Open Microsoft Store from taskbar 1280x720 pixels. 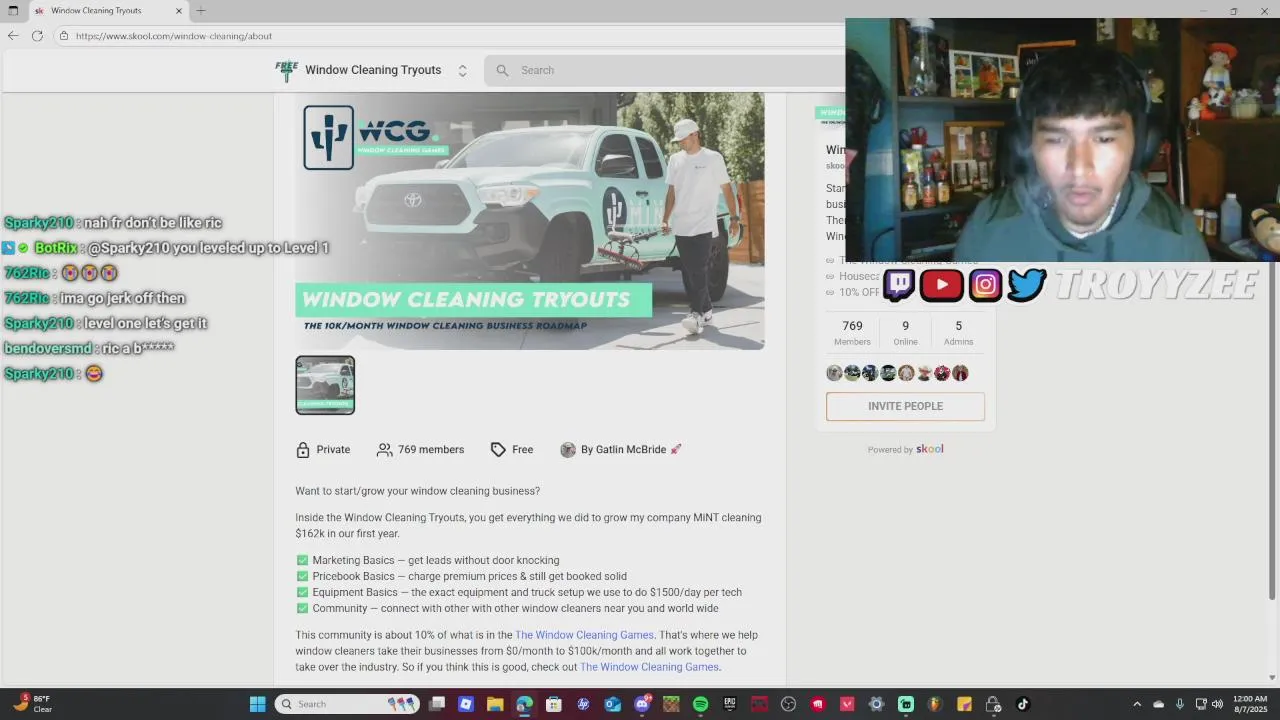[554, 704]
